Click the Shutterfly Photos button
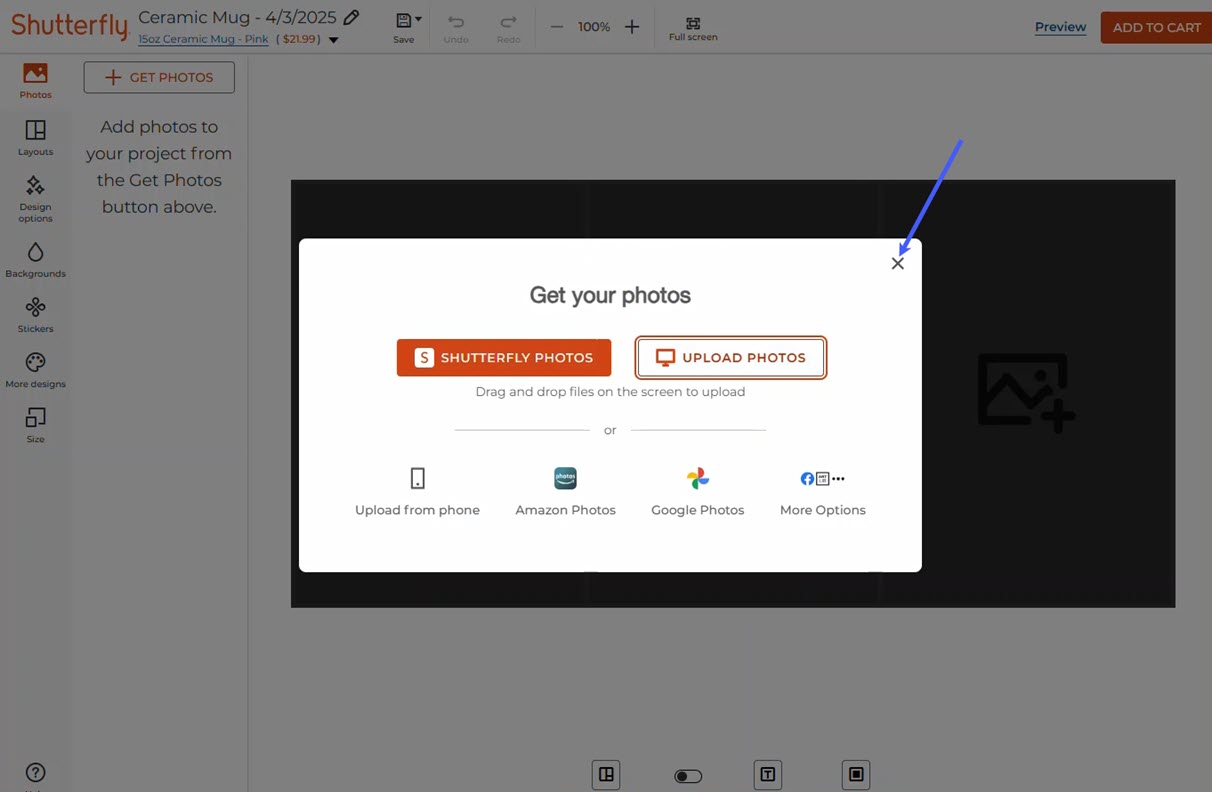The image size is (1212, 792). pyautogui.click(x=504, y=357)
